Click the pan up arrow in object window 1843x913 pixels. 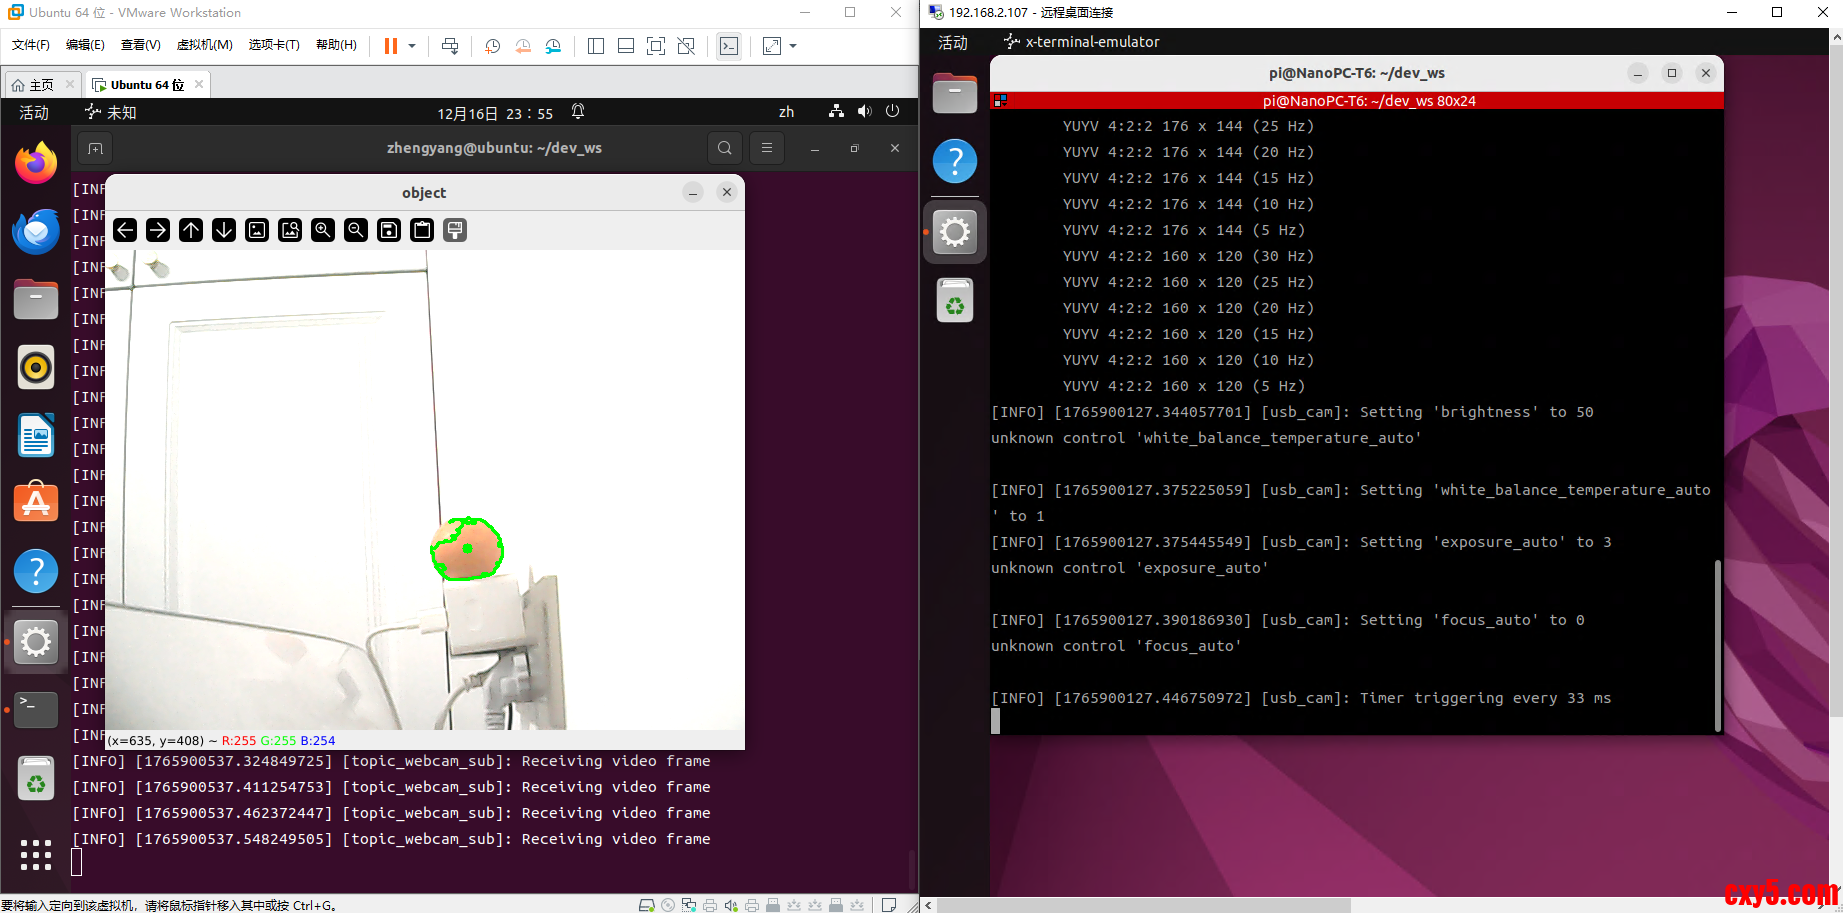pos(191,231)
